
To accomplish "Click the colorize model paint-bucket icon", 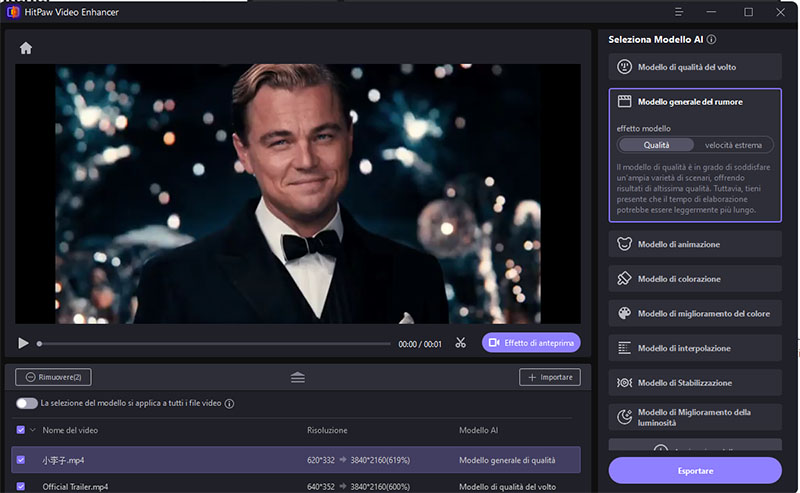I will (x=624, y=279).
